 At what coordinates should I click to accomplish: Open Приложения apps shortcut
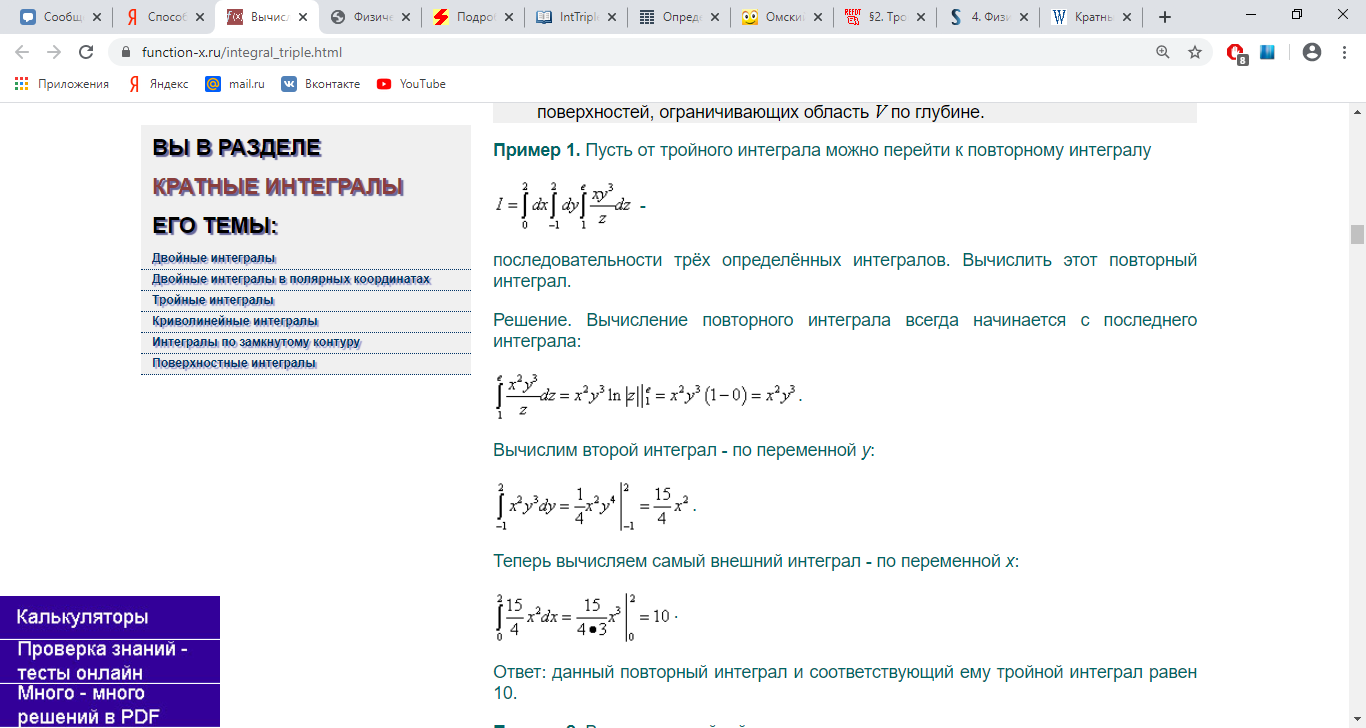62,84
